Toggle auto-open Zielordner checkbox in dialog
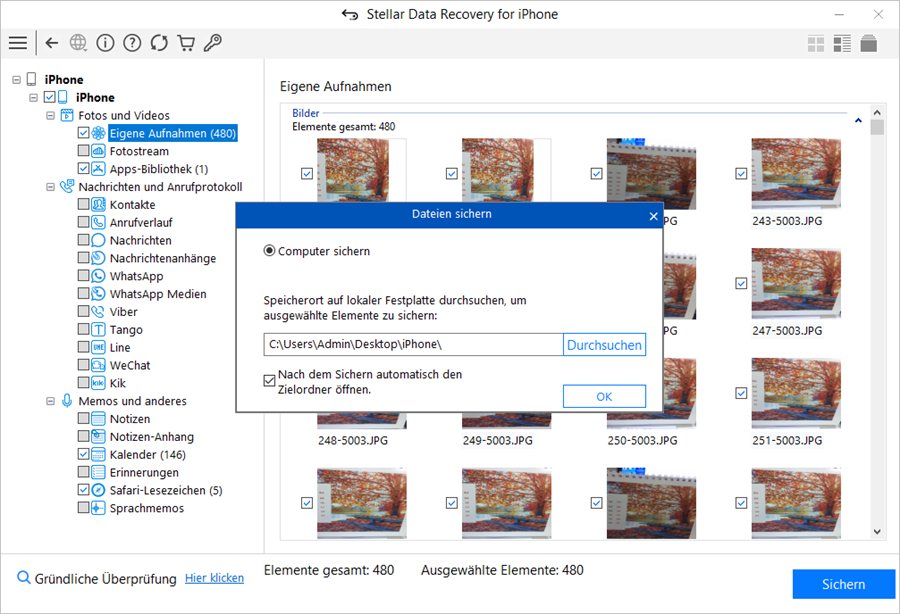 (269, 380)
